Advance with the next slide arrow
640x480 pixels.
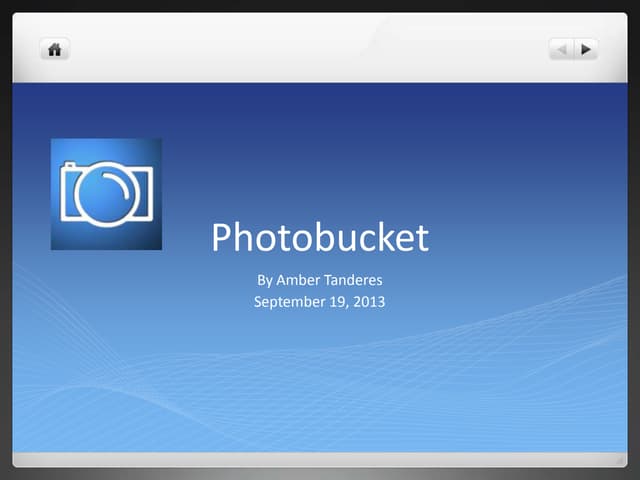pos(586,48)
